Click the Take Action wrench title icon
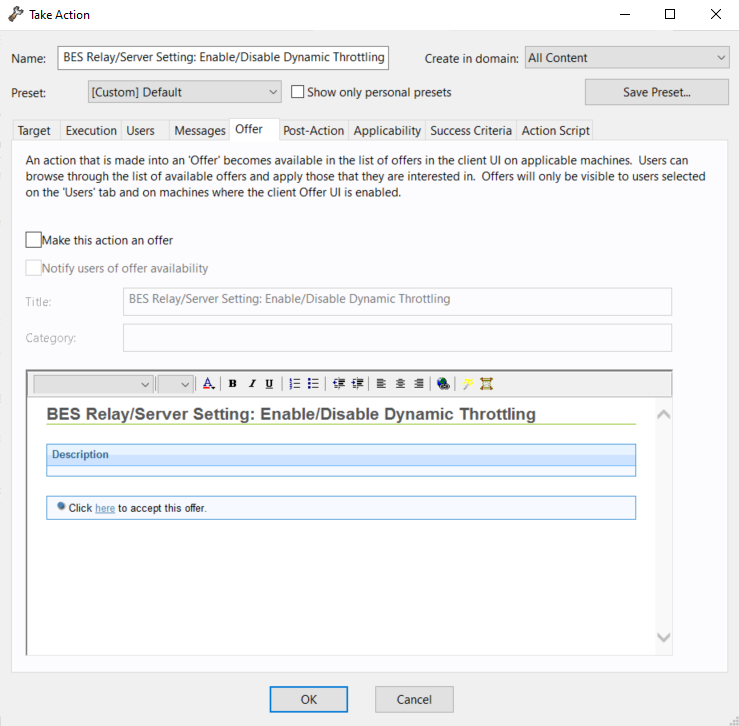739x726 pixels. 16,14
